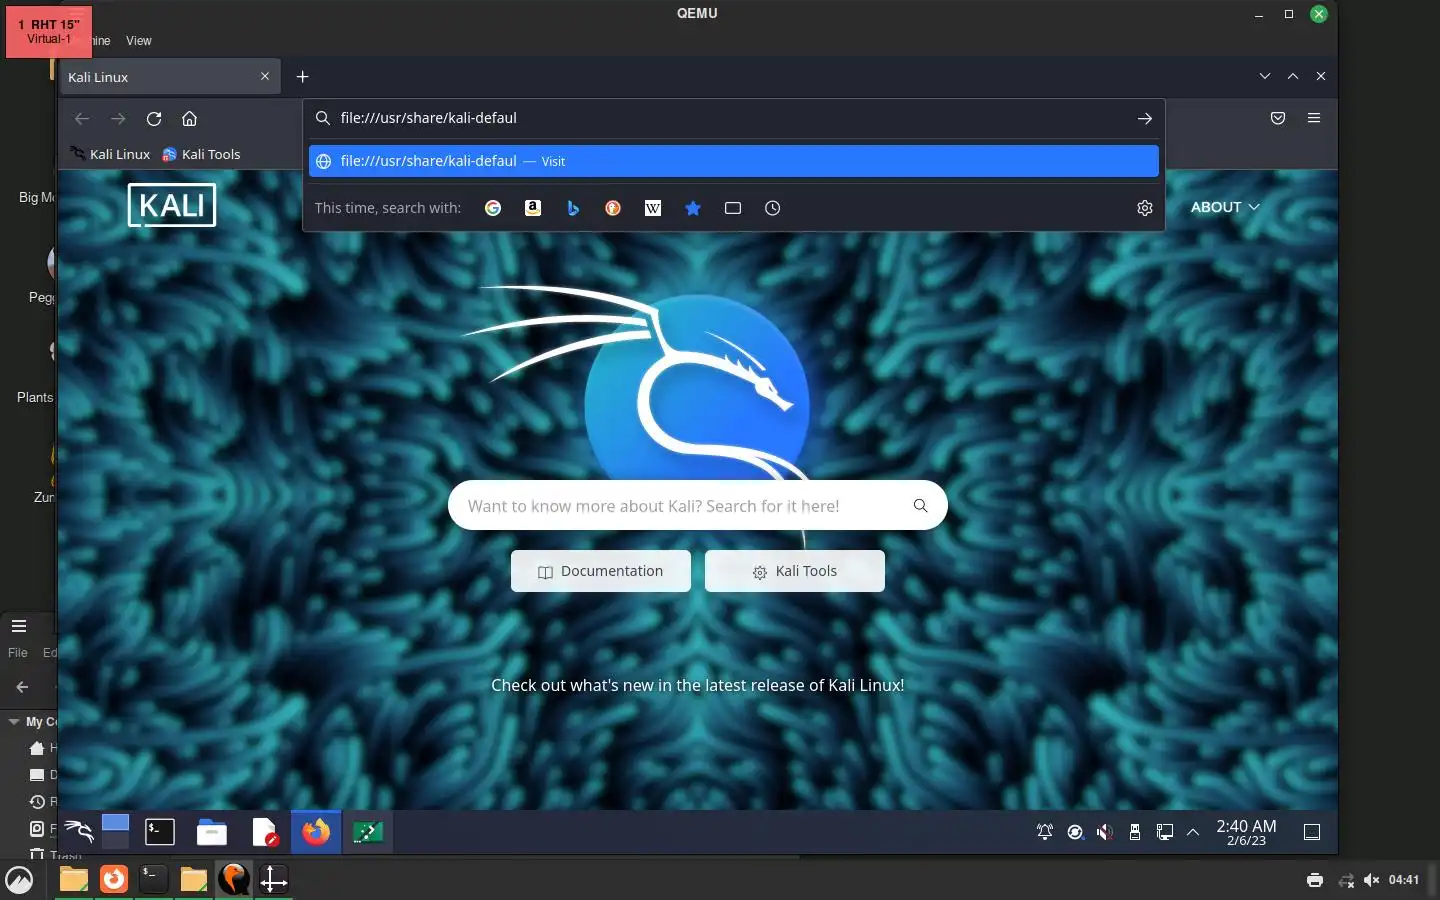Open the Kali 2:40 AM clock
The image size is (1440, 900).
click(1246, 832)
